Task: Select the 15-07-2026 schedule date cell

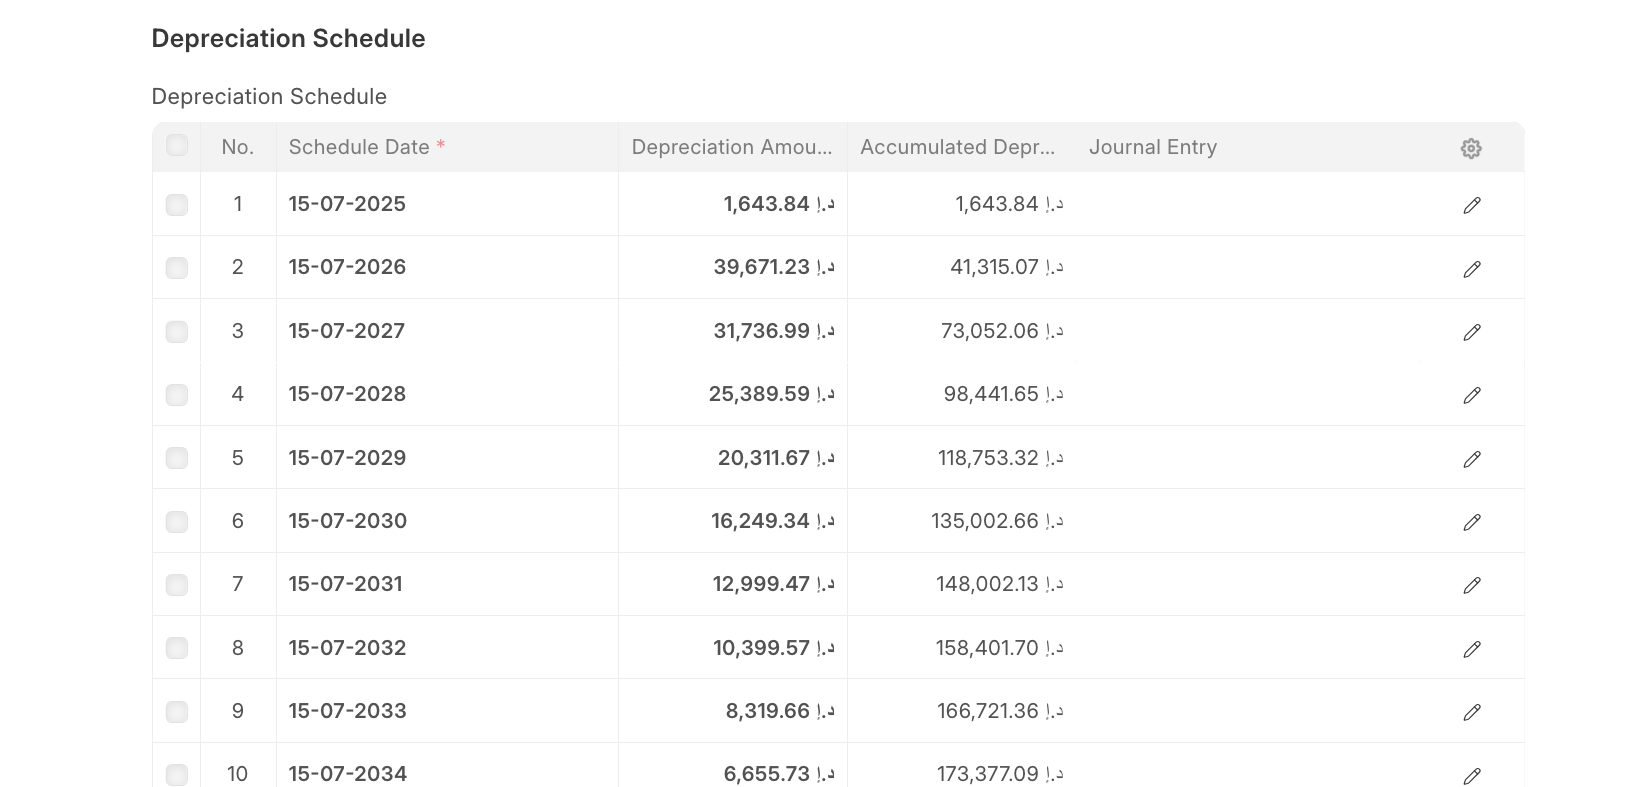Action: 447,267
